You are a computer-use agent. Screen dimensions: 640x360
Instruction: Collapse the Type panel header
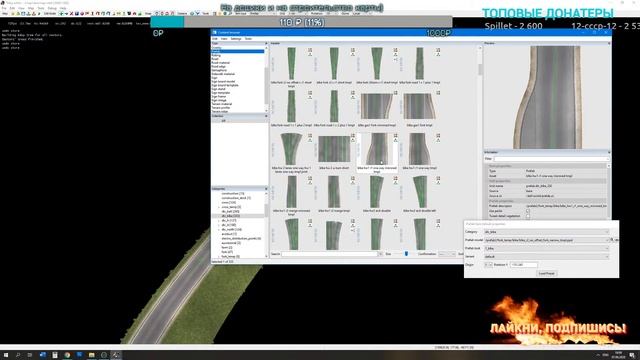(x=267, y=43)
